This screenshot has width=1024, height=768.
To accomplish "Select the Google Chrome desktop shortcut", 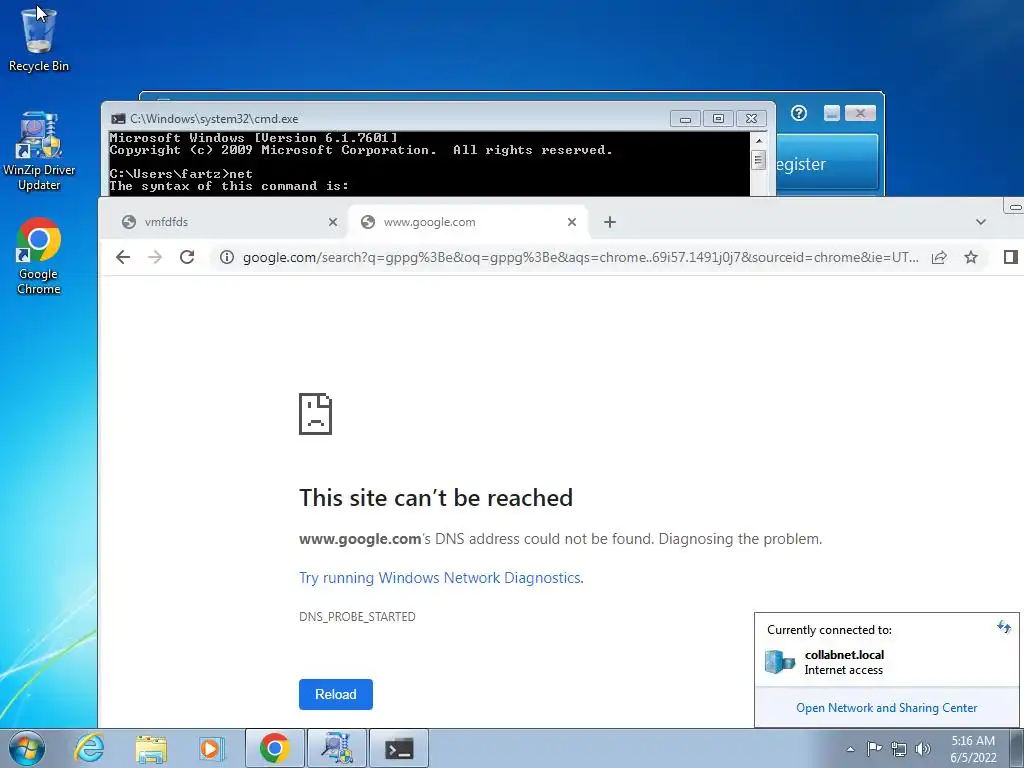I will coord(39,256).
